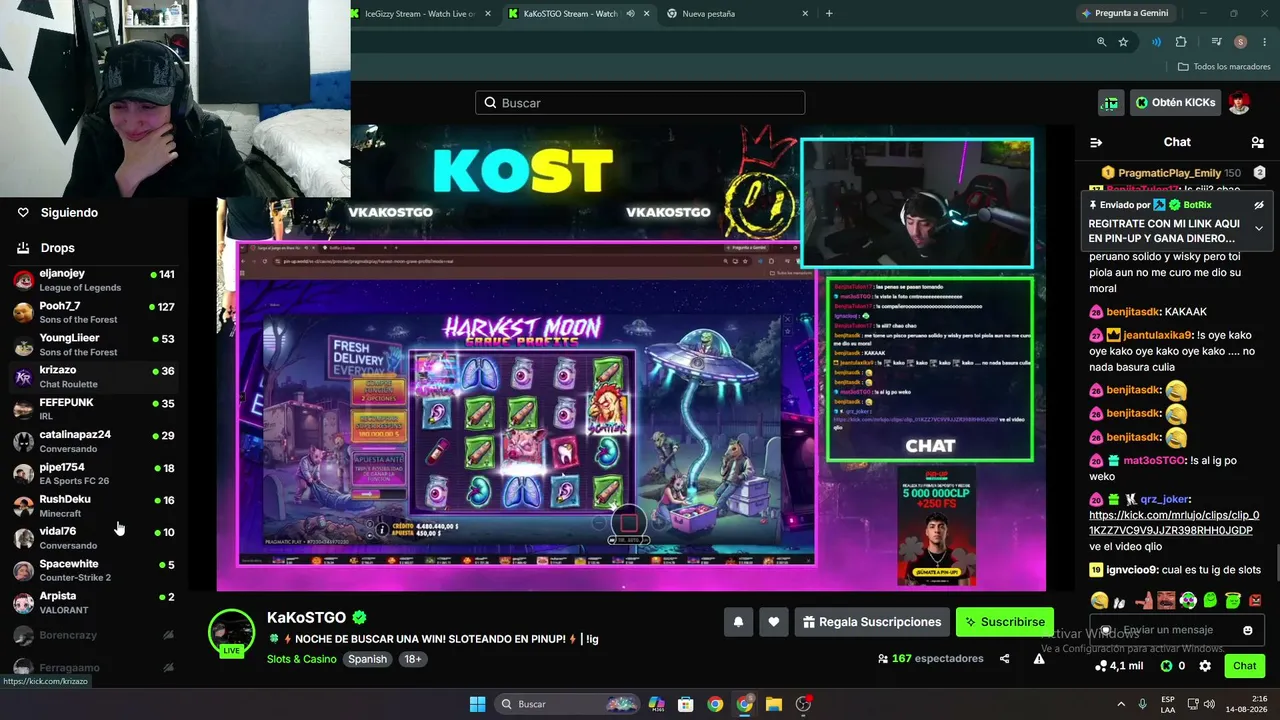Send message with the green Chat button
Screen dimensions: 1280x720
pos(1244,666)
